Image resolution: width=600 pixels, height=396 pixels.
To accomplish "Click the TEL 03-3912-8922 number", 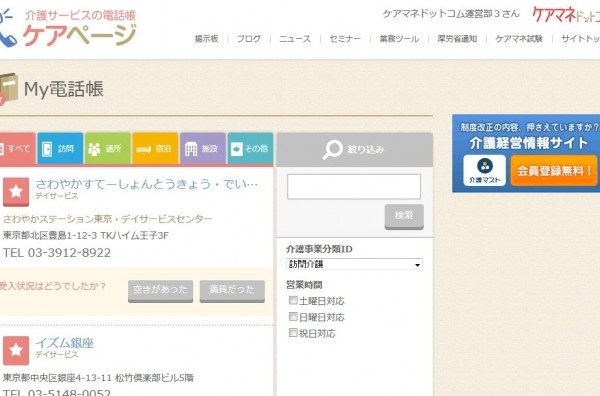I will pyautogui.click(x=57, y=253).
